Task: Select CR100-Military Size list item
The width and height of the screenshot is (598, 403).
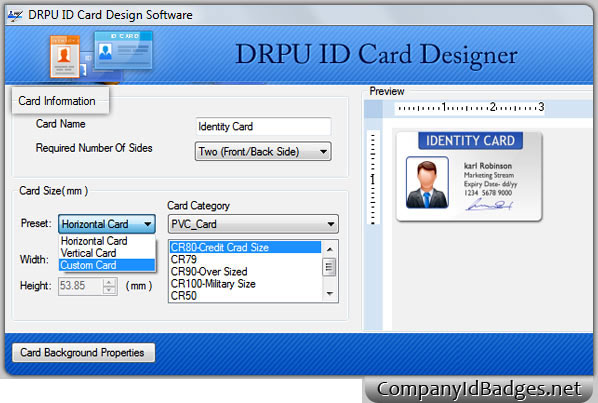Action: click(x=245, y=284)
